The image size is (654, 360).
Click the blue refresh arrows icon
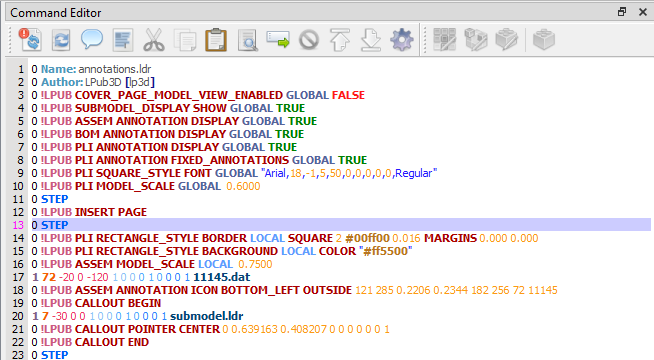point(61,40)
